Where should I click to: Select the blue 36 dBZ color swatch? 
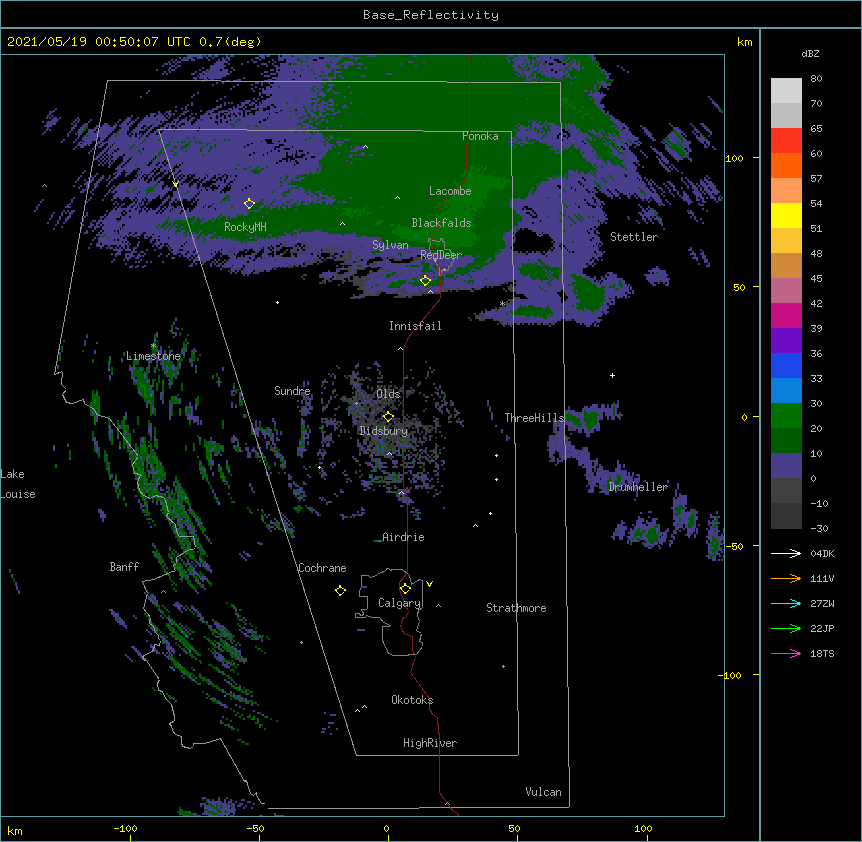tap(786, 365)
